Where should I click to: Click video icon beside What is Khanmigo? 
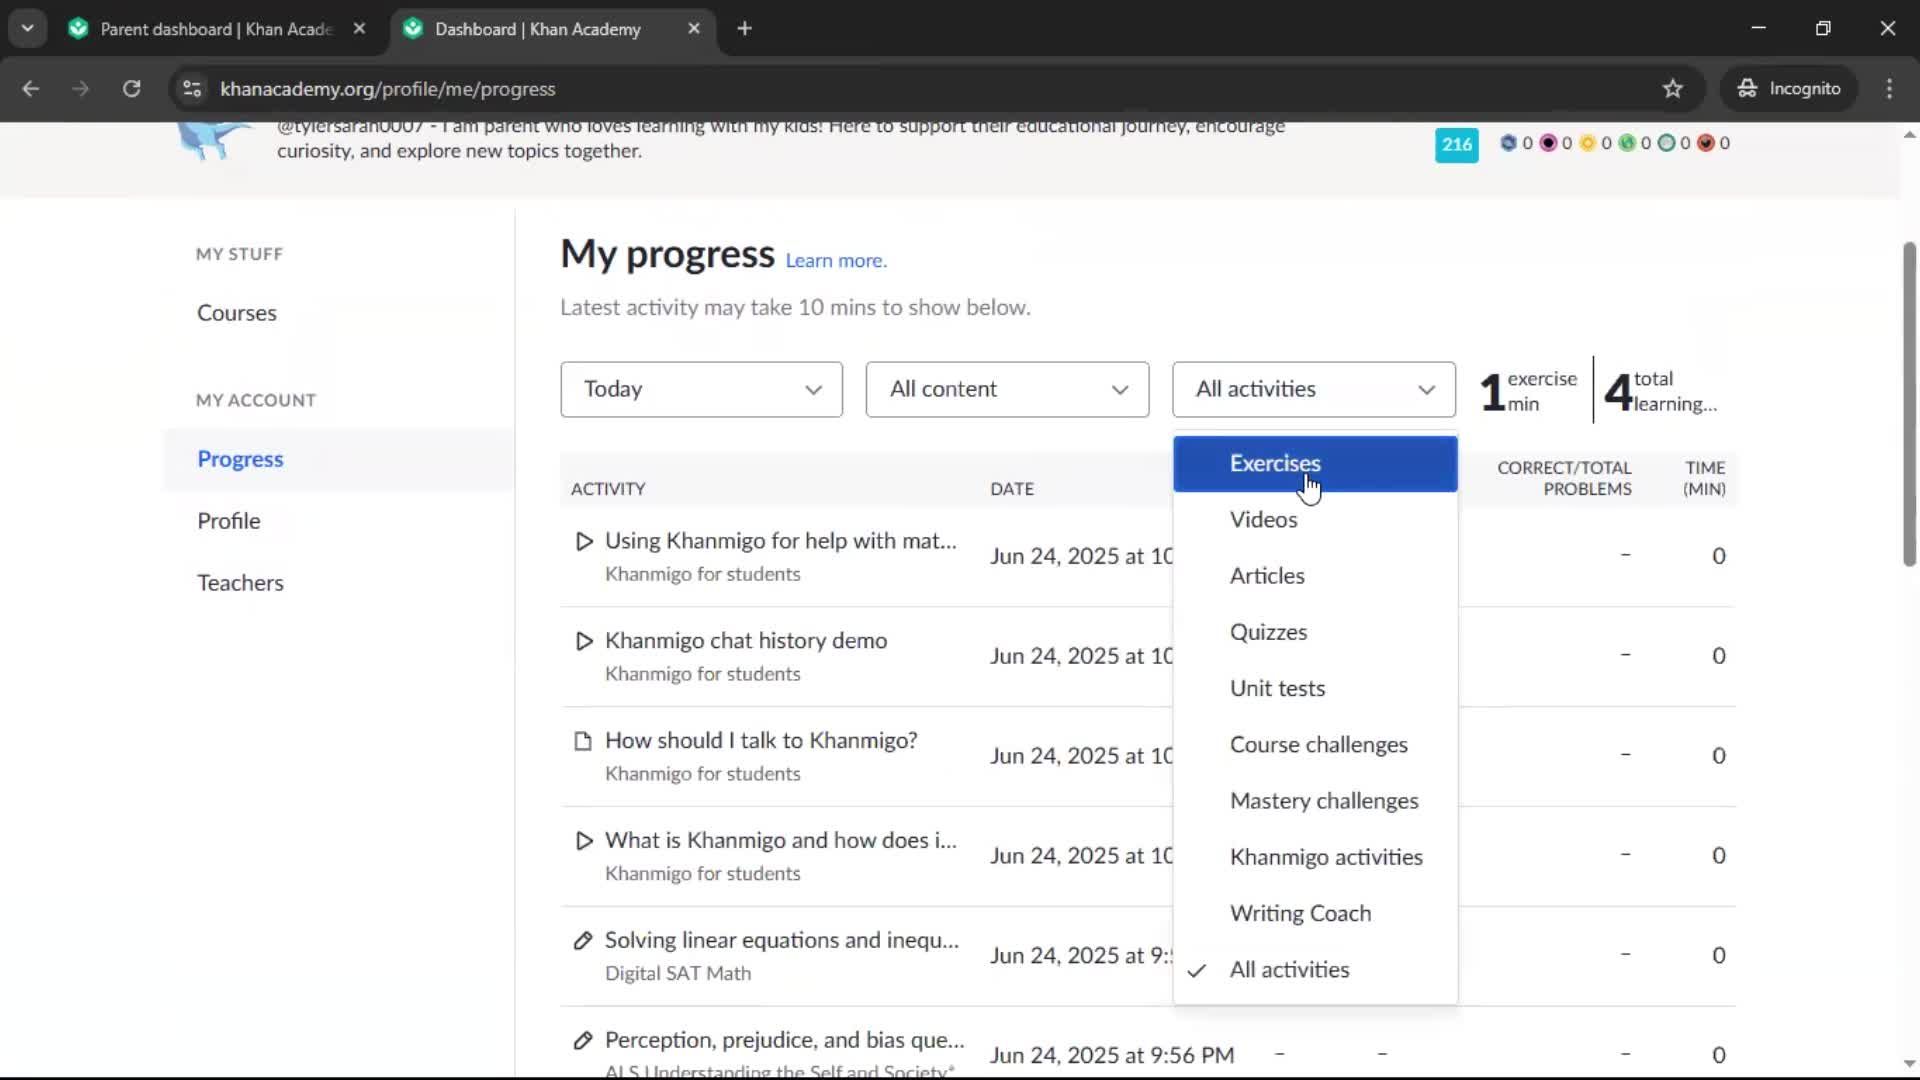[x=584, y=841]
